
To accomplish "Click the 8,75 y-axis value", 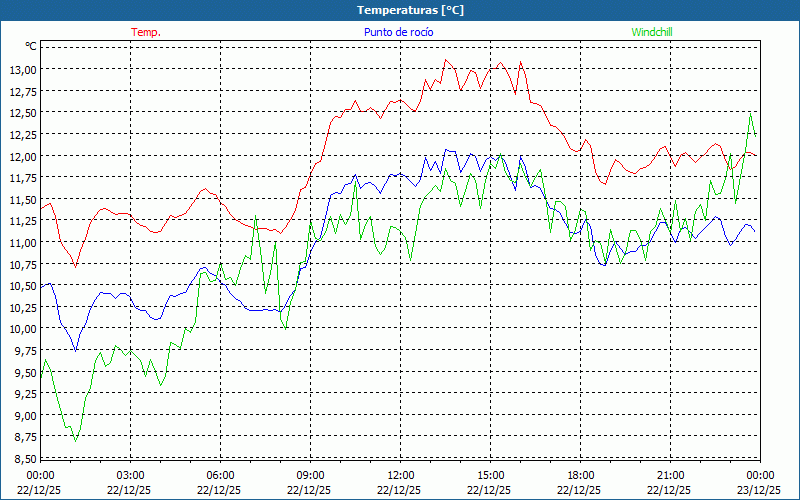I will [x=26, y=437].
